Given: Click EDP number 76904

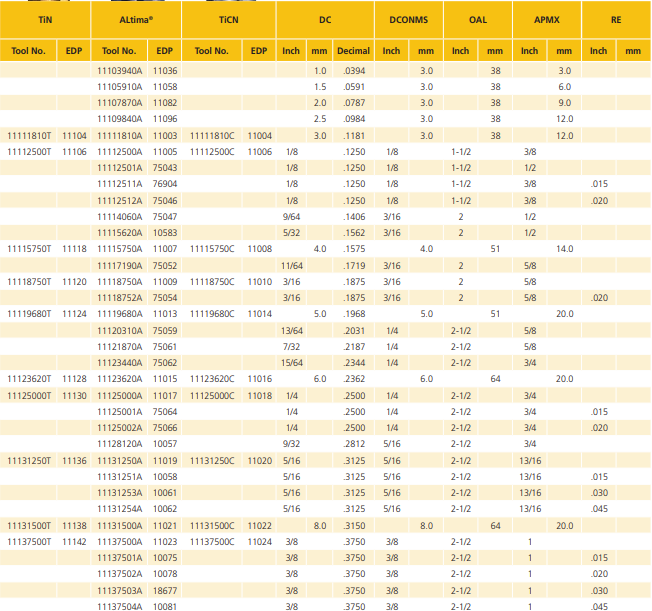Looking at the screenshot, I should coord(165,184).
